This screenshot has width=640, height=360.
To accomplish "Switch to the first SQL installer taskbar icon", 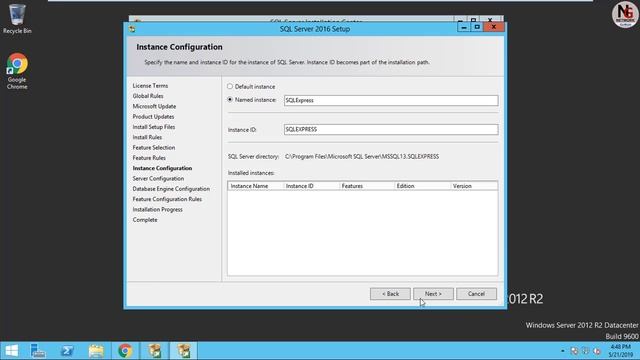I will (154, 351).
